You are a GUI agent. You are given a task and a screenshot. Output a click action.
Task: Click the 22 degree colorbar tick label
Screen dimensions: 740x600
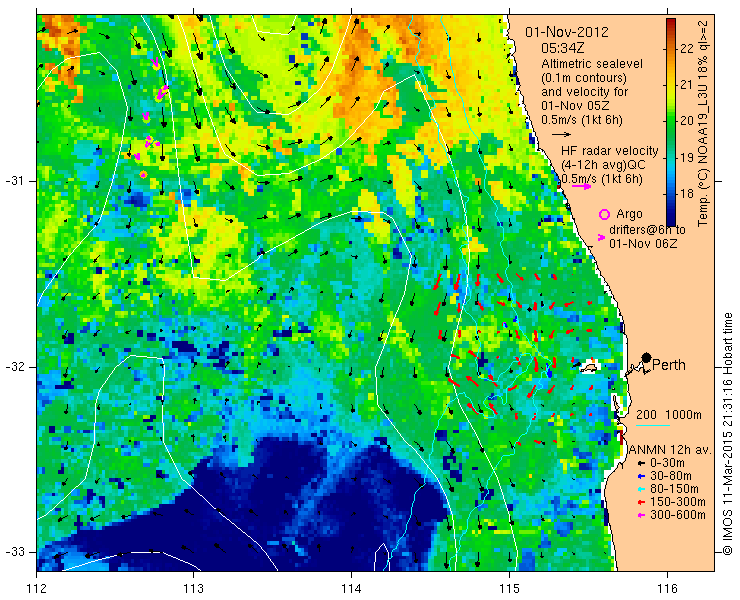(x=687, y=48)
